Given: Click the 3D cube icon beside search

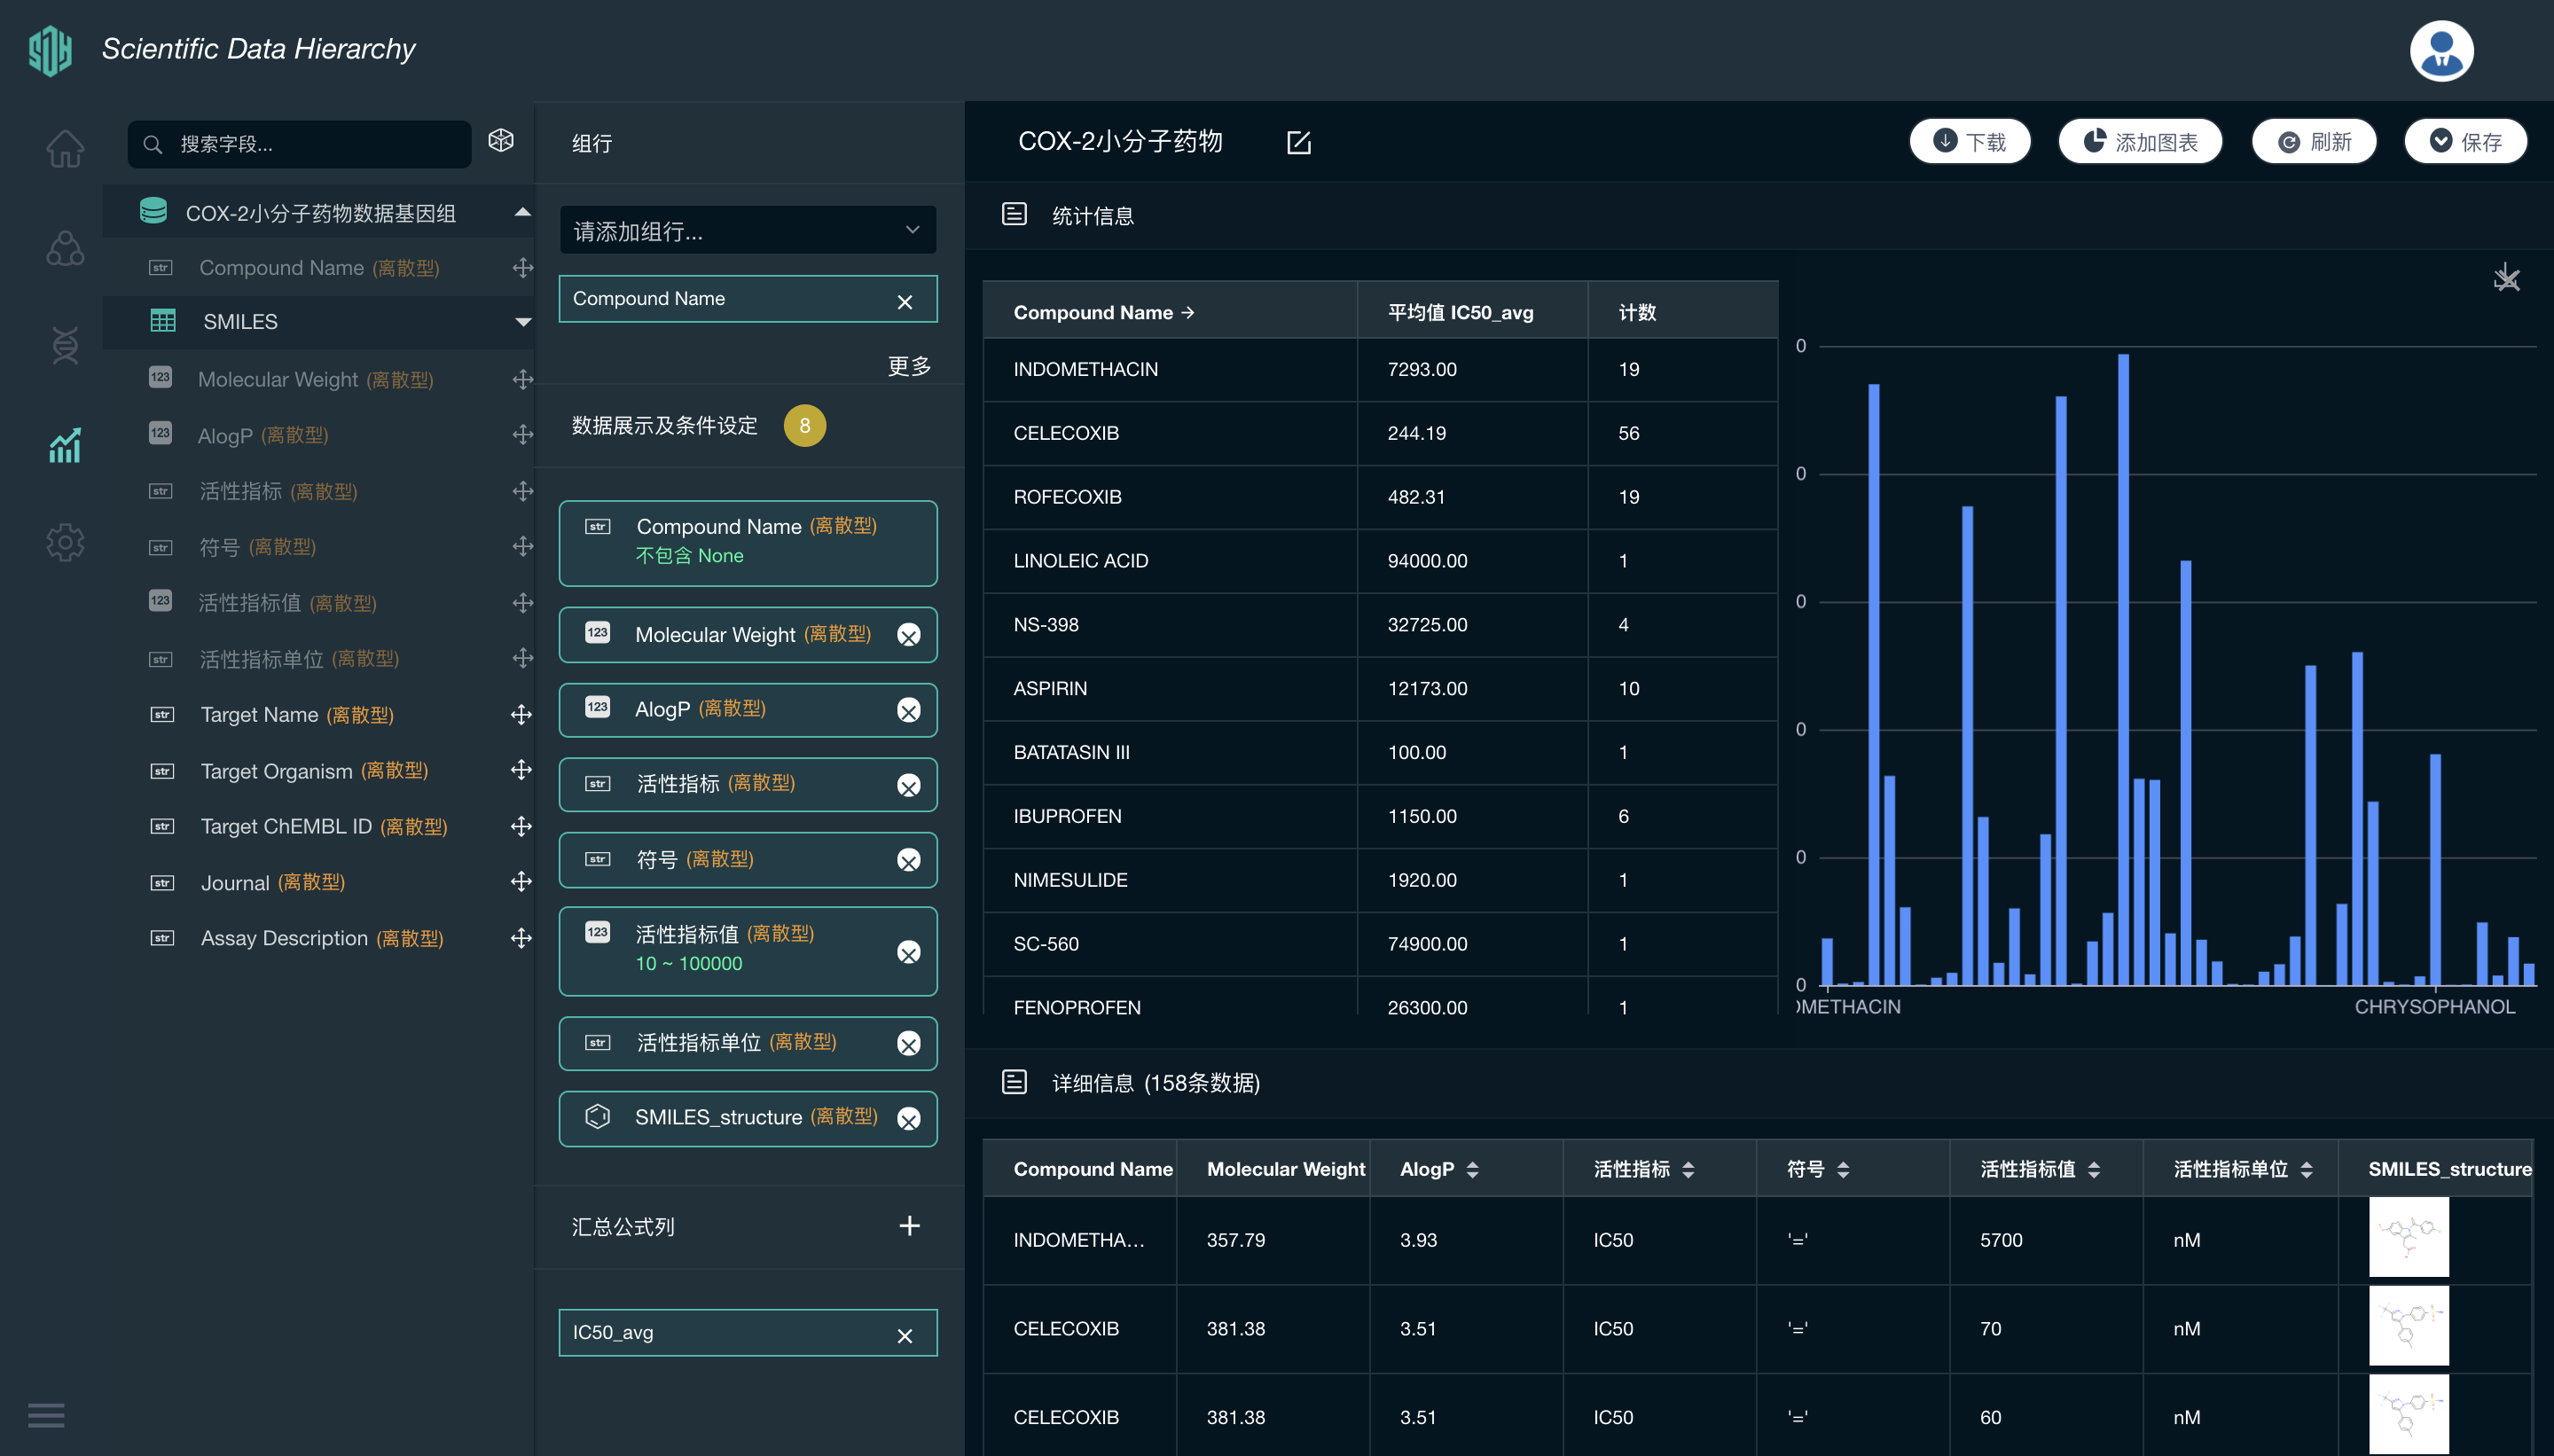Looking at the screenshot, I should [501, 141].
